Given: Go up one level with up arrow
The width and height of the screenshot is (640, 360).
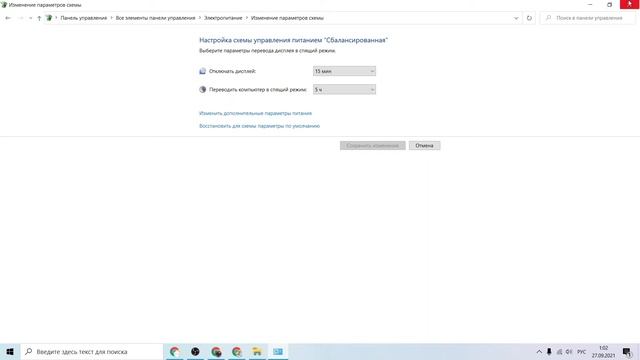Looking at the screenshot, I should 39,18.
